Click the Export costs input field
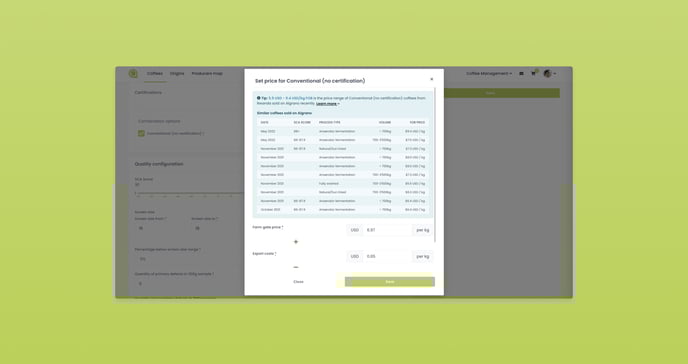The width and height of the screenshot is (688, 364). (x=387, y=256)
